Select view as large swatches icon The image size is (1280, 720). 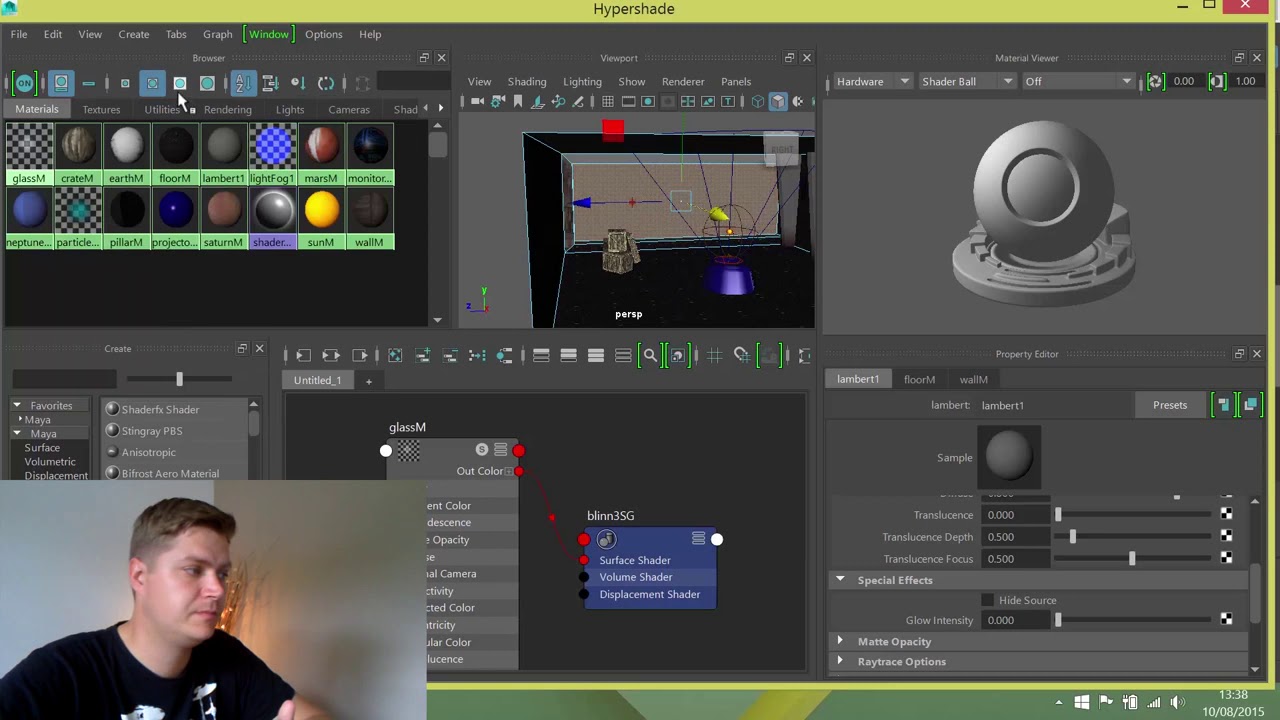click(180, 83)
